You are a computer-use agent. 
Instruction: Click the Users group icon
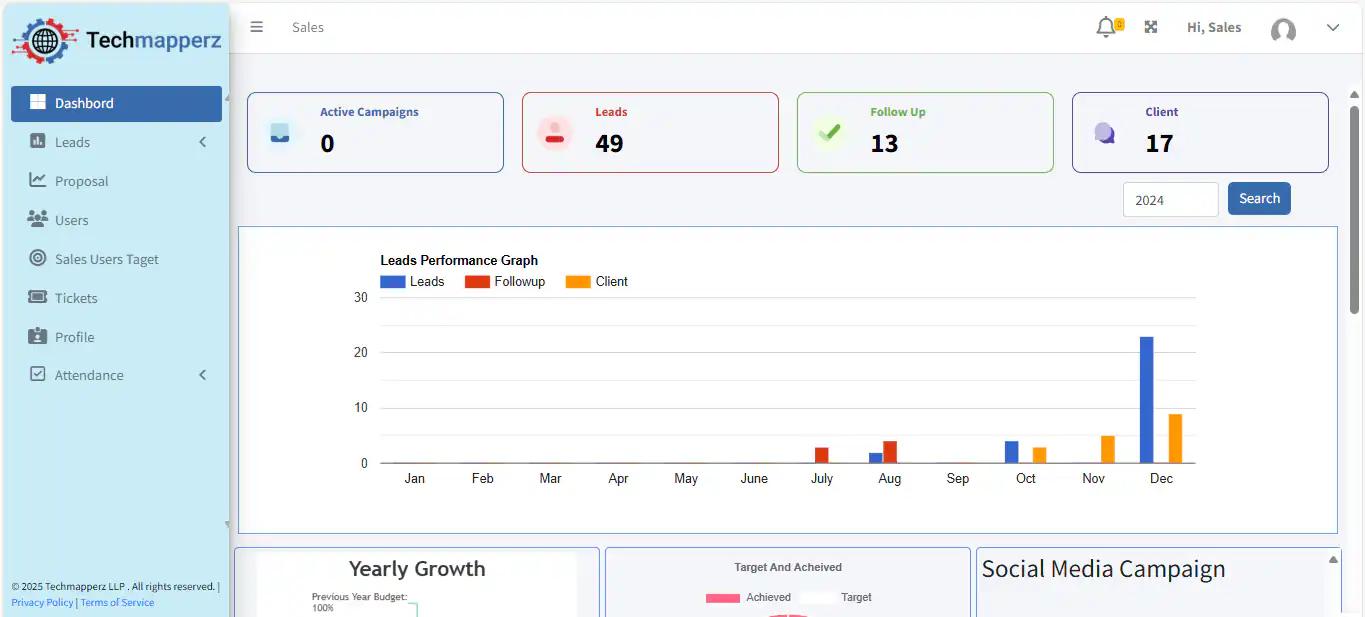(x=38, y=219)
